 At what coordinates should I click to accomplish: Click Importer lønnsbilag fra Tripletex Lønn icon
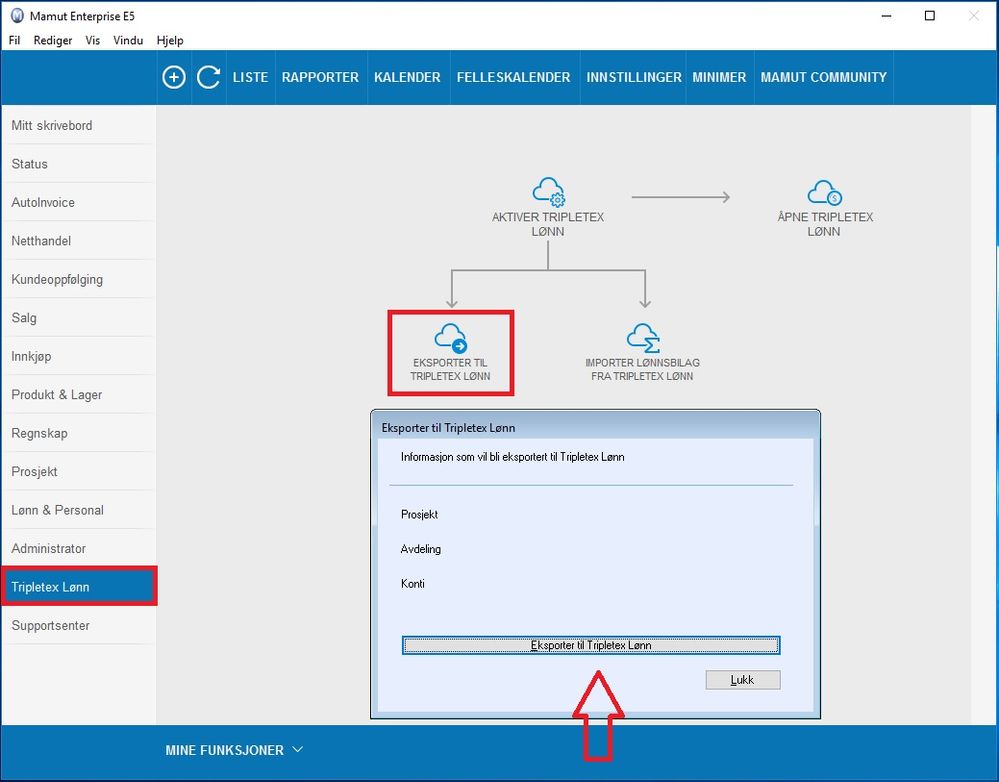(x=643, y=338)
